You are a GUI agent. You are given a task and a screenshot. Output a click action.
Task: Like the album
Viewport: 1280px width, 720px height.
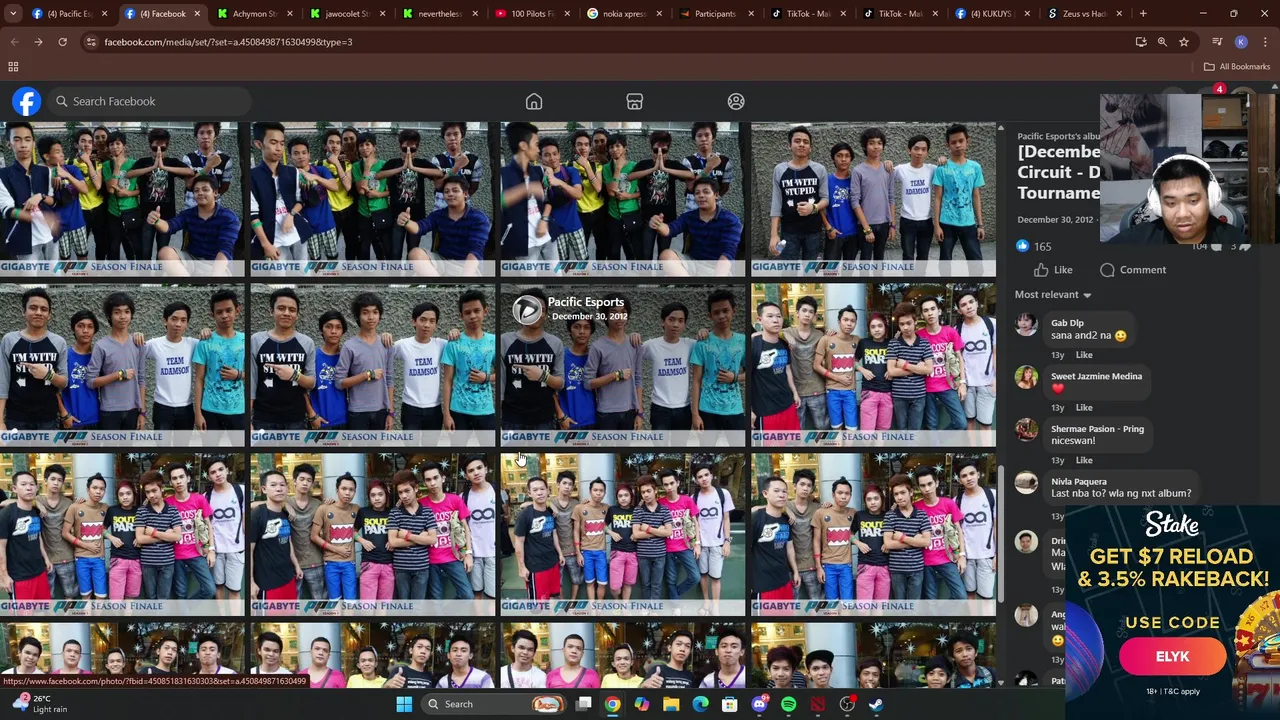(x=1053, y=270)
